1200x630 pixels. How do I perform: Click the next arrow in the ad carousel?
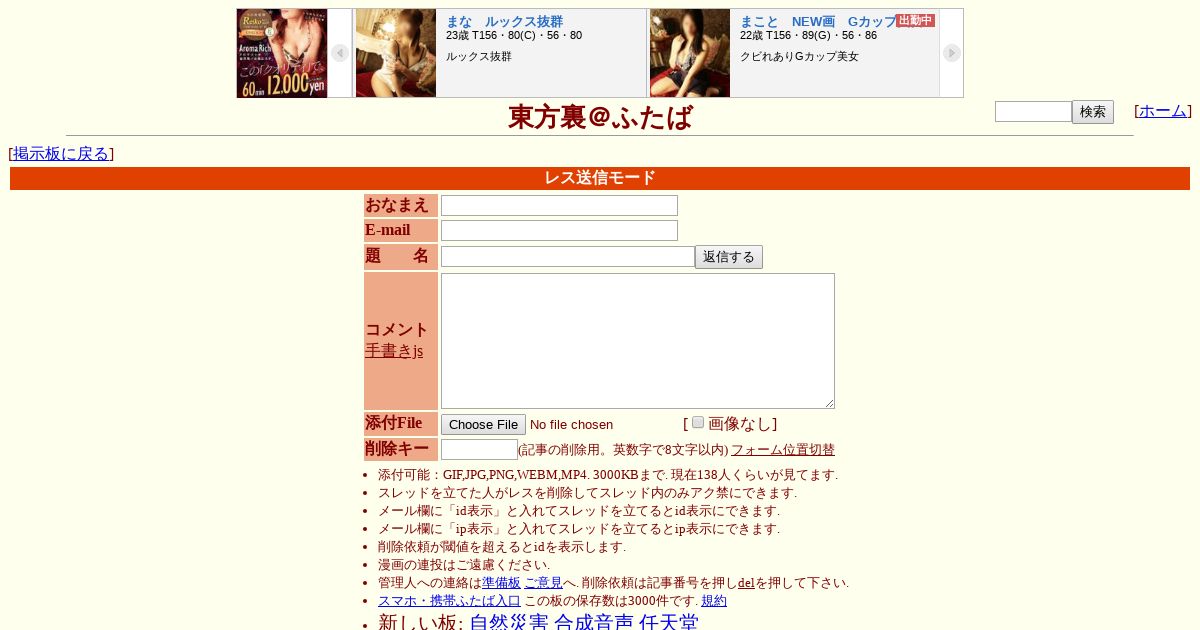pos(952,53)
